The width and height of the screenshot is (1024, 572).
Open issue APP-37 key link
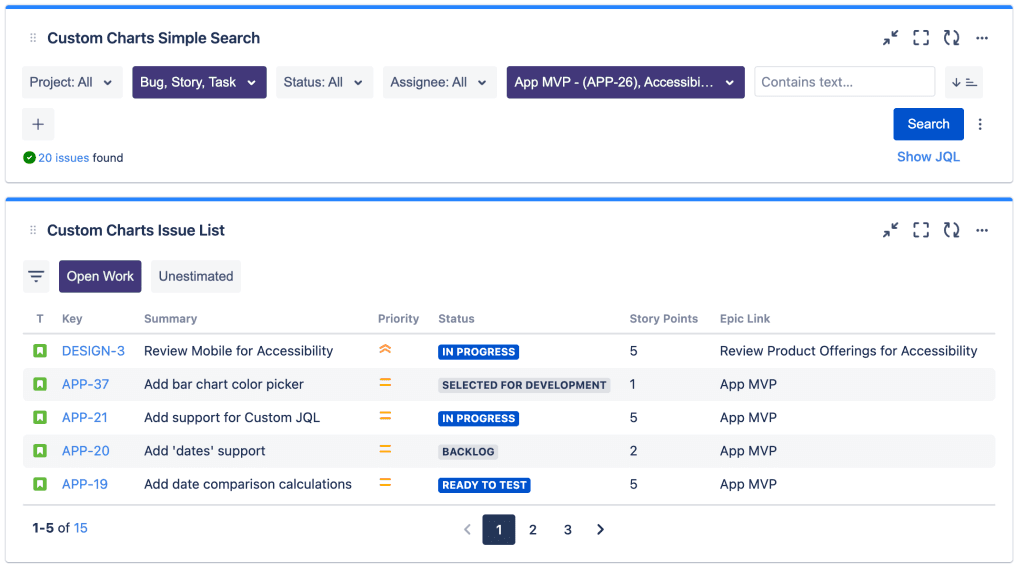[85, 384]
